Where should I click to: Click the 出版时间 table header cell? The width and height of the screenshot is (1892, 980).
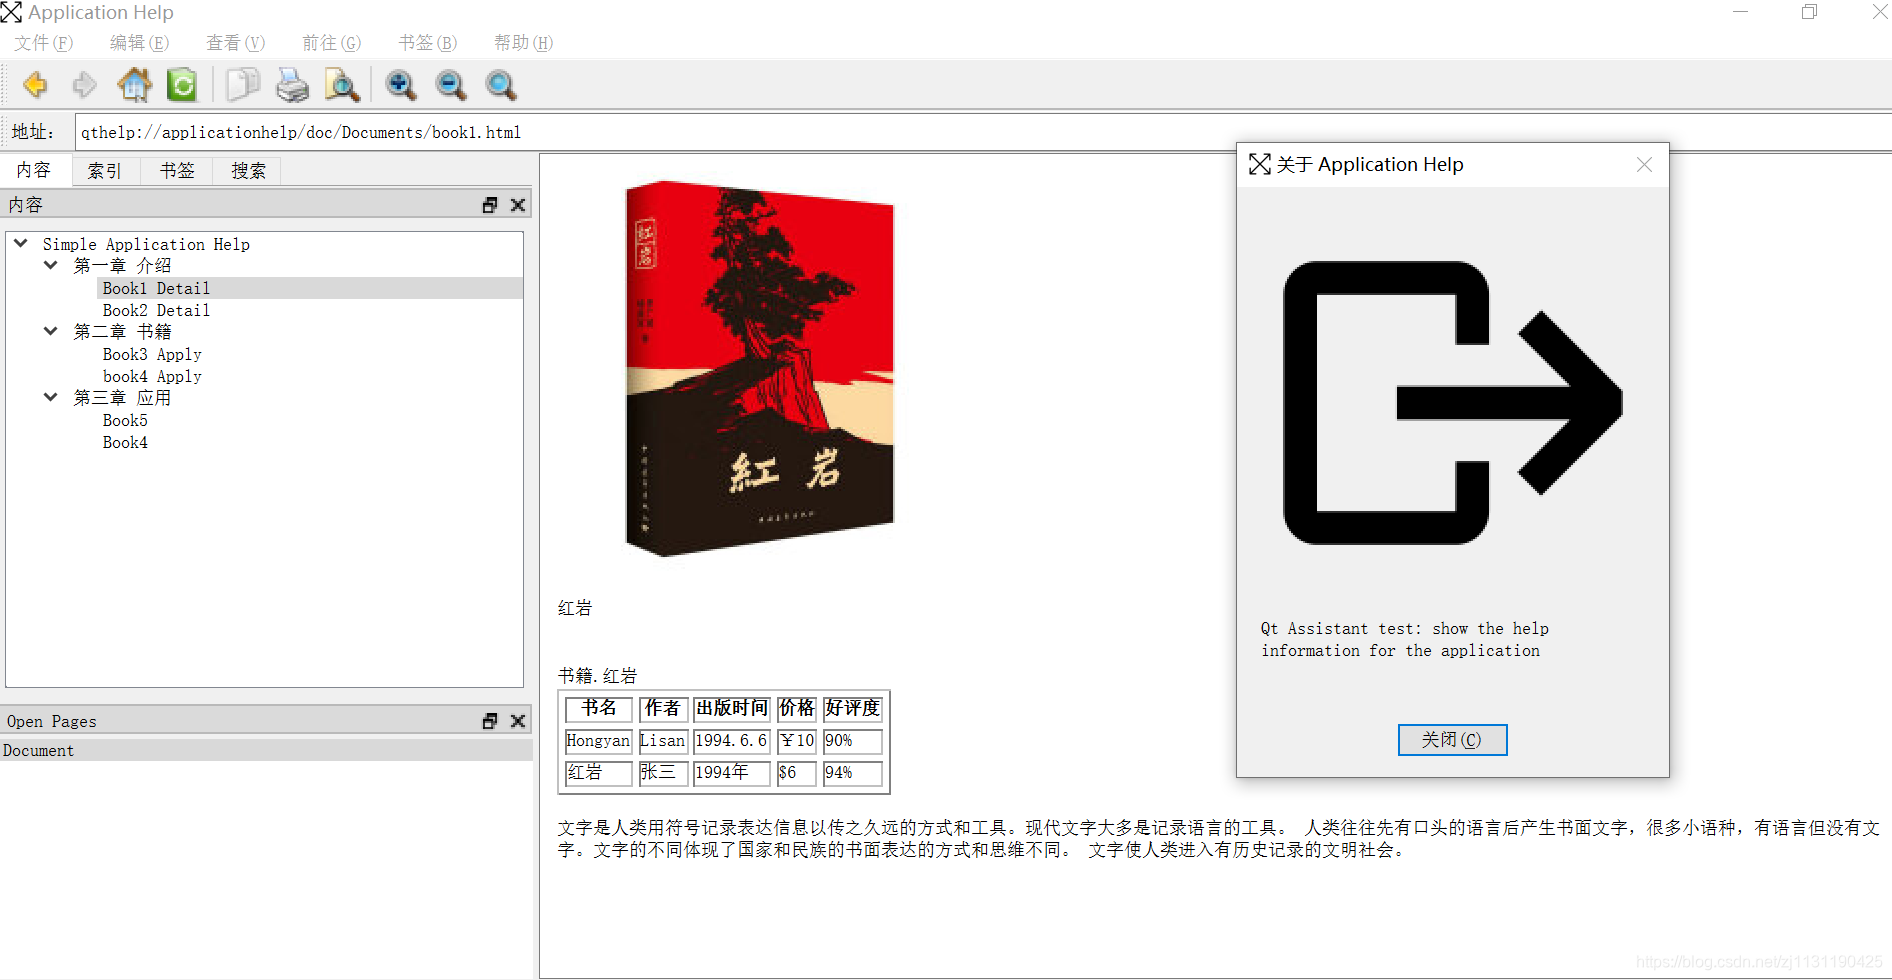click(732, 708)
